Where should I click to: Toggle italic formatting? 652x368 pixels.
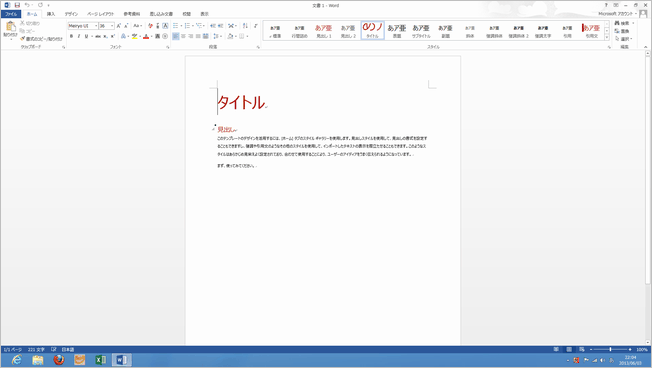pyautogui.click(x=79, y=37)
